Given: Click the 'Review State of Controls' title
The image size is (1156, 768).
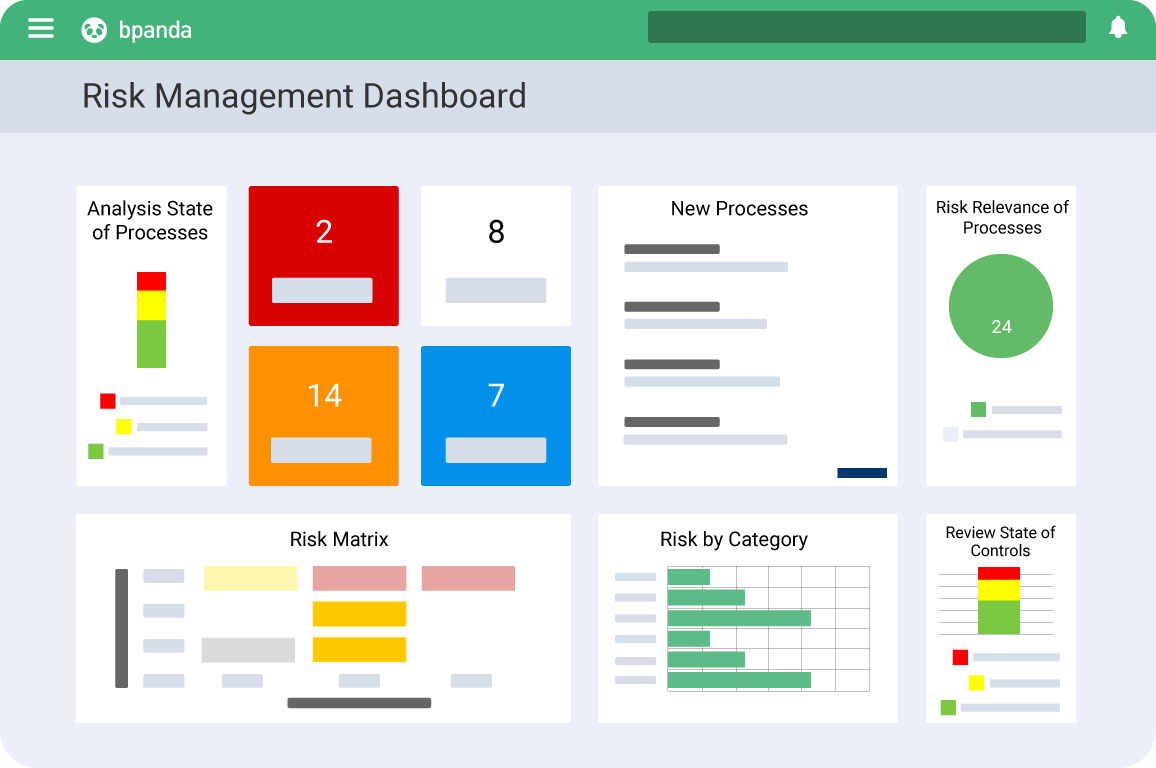Looking at the screenshot, I should pyautogui.click(x=1000, y=542).
